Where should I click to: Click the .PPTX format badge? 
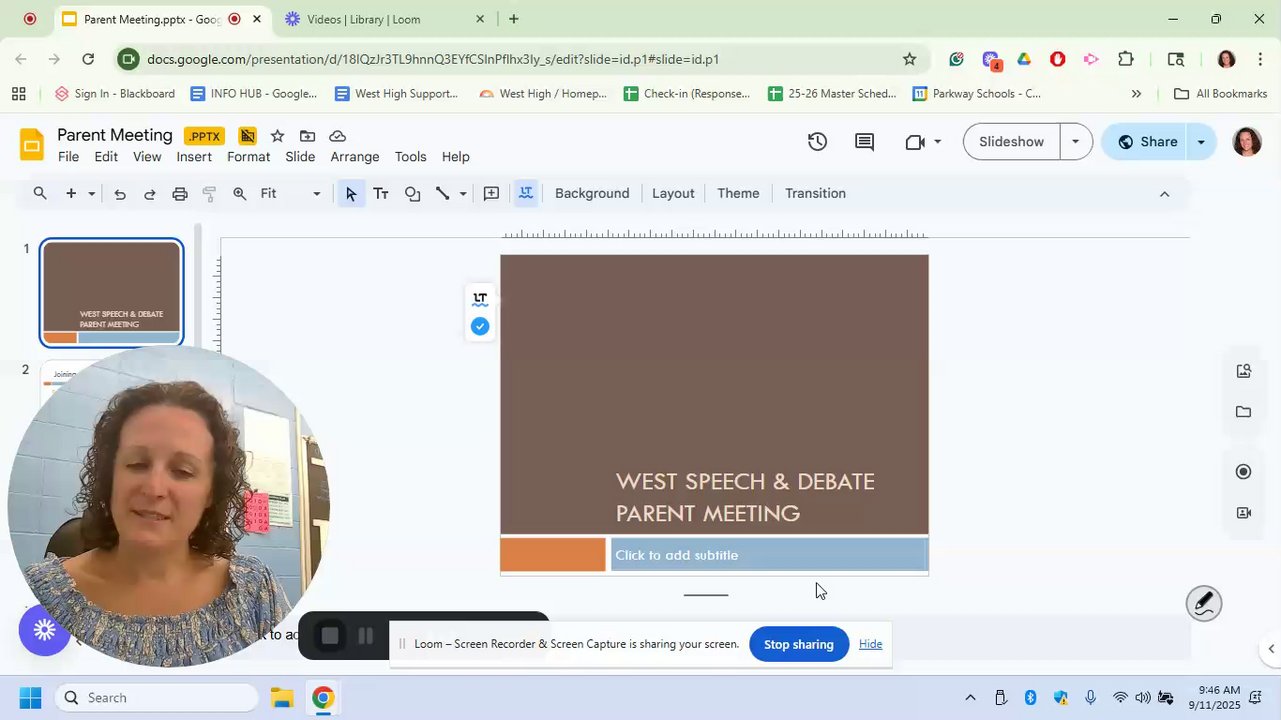(204, 136)
